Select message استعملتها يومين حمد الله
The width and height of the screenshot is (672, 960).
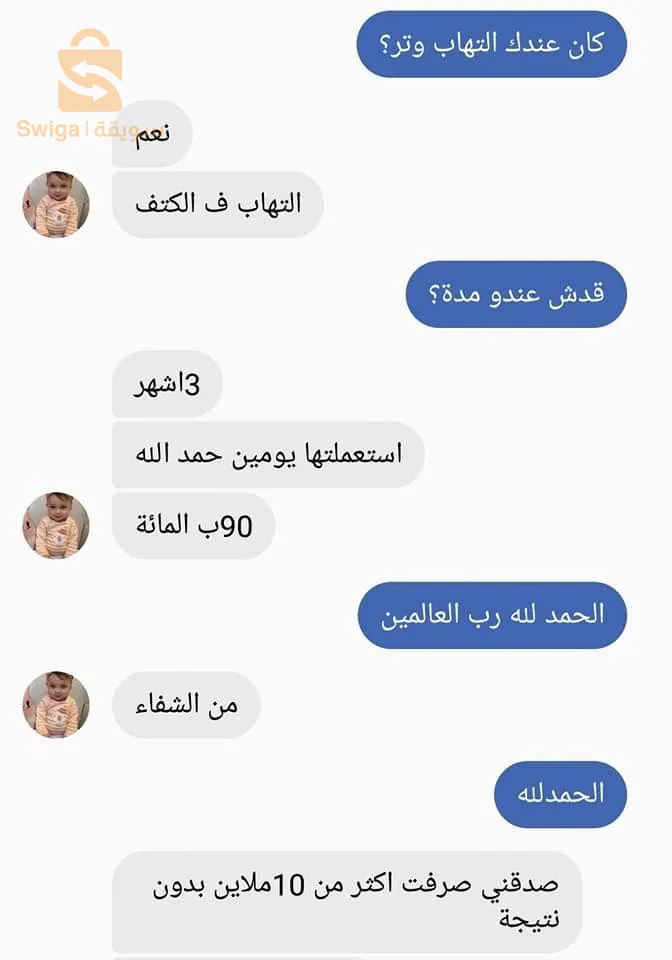point(268,454)
